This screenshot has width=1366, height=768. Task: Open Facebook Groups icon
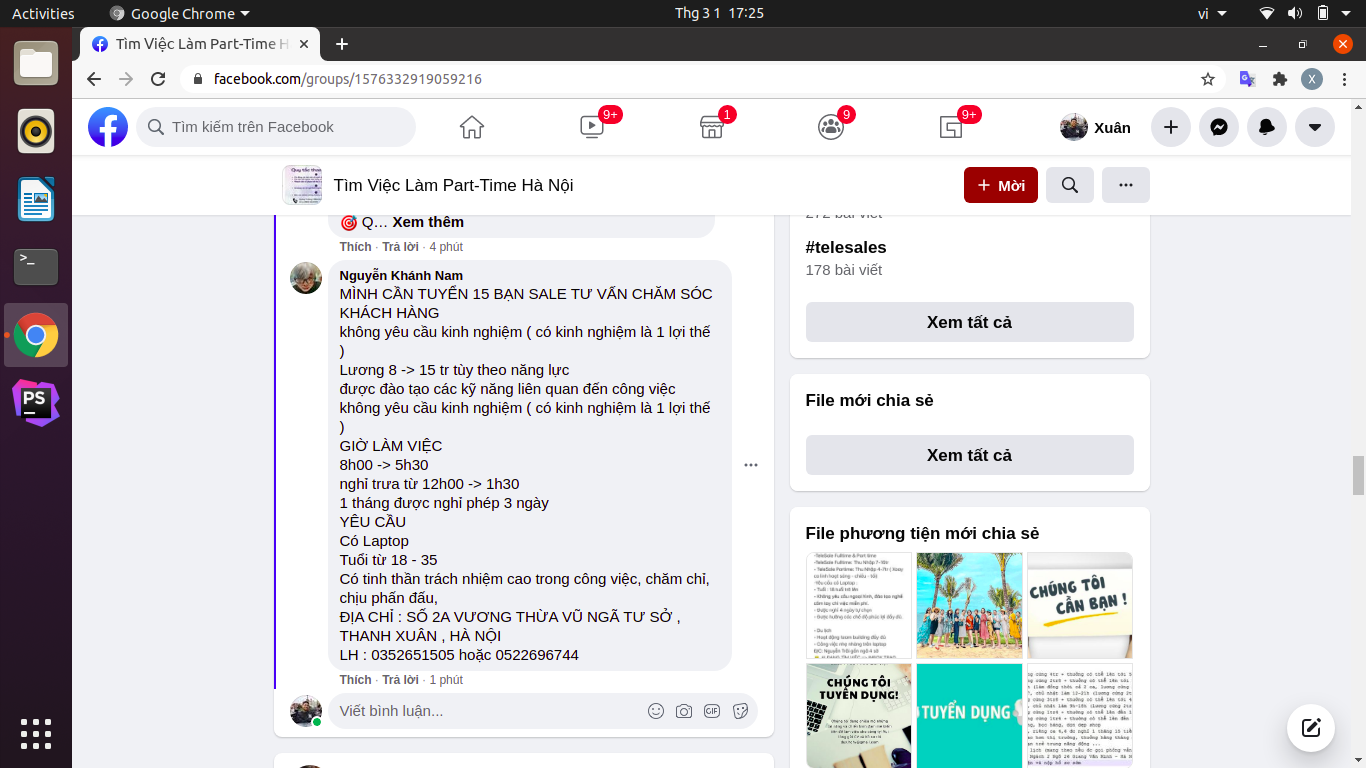tap(831, 127)
